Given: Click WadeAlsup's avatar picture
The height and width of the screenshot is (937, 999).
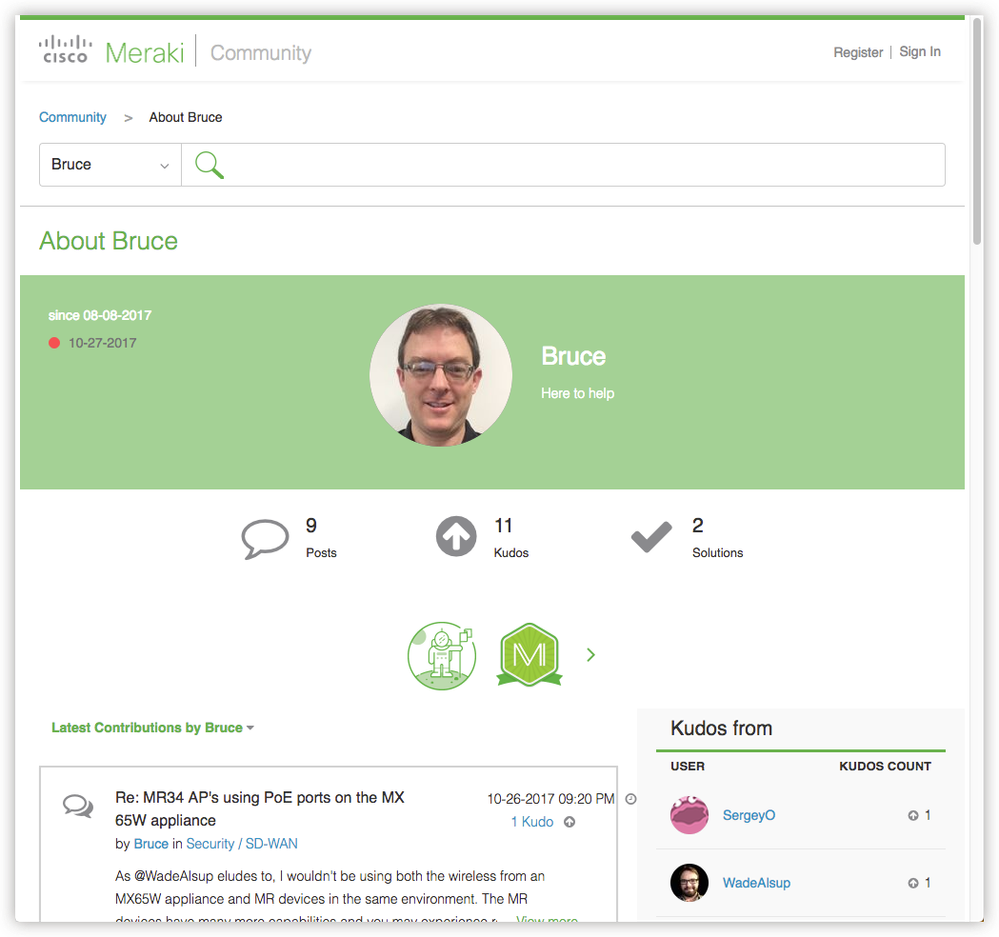Looking at the screenshot, I should point(689,883).
